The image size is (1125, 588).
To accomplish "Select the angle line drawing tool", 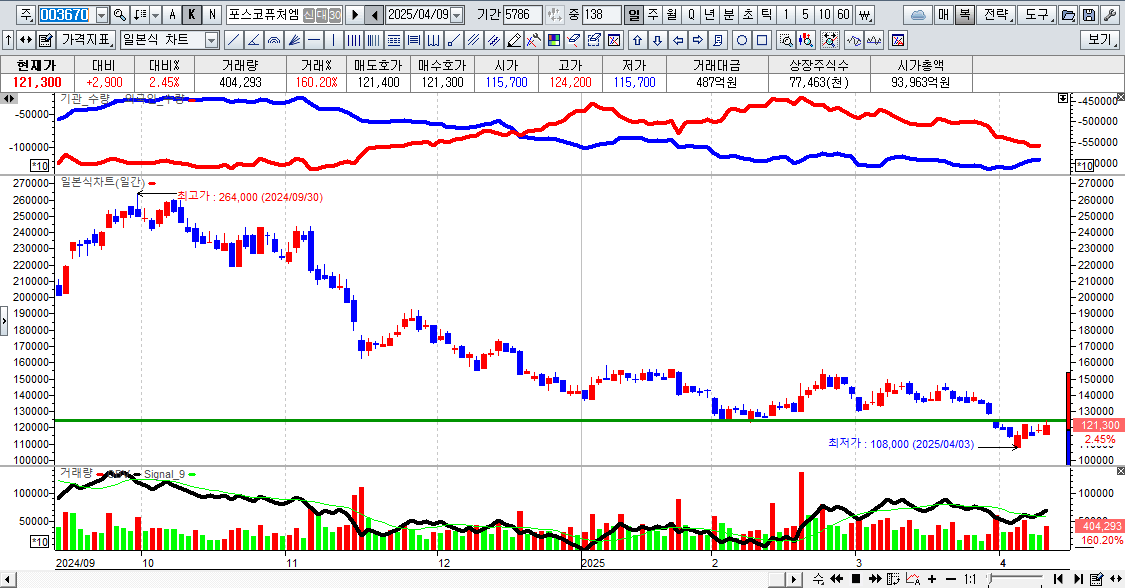I will pyautogui.click(x=253, y=40).
